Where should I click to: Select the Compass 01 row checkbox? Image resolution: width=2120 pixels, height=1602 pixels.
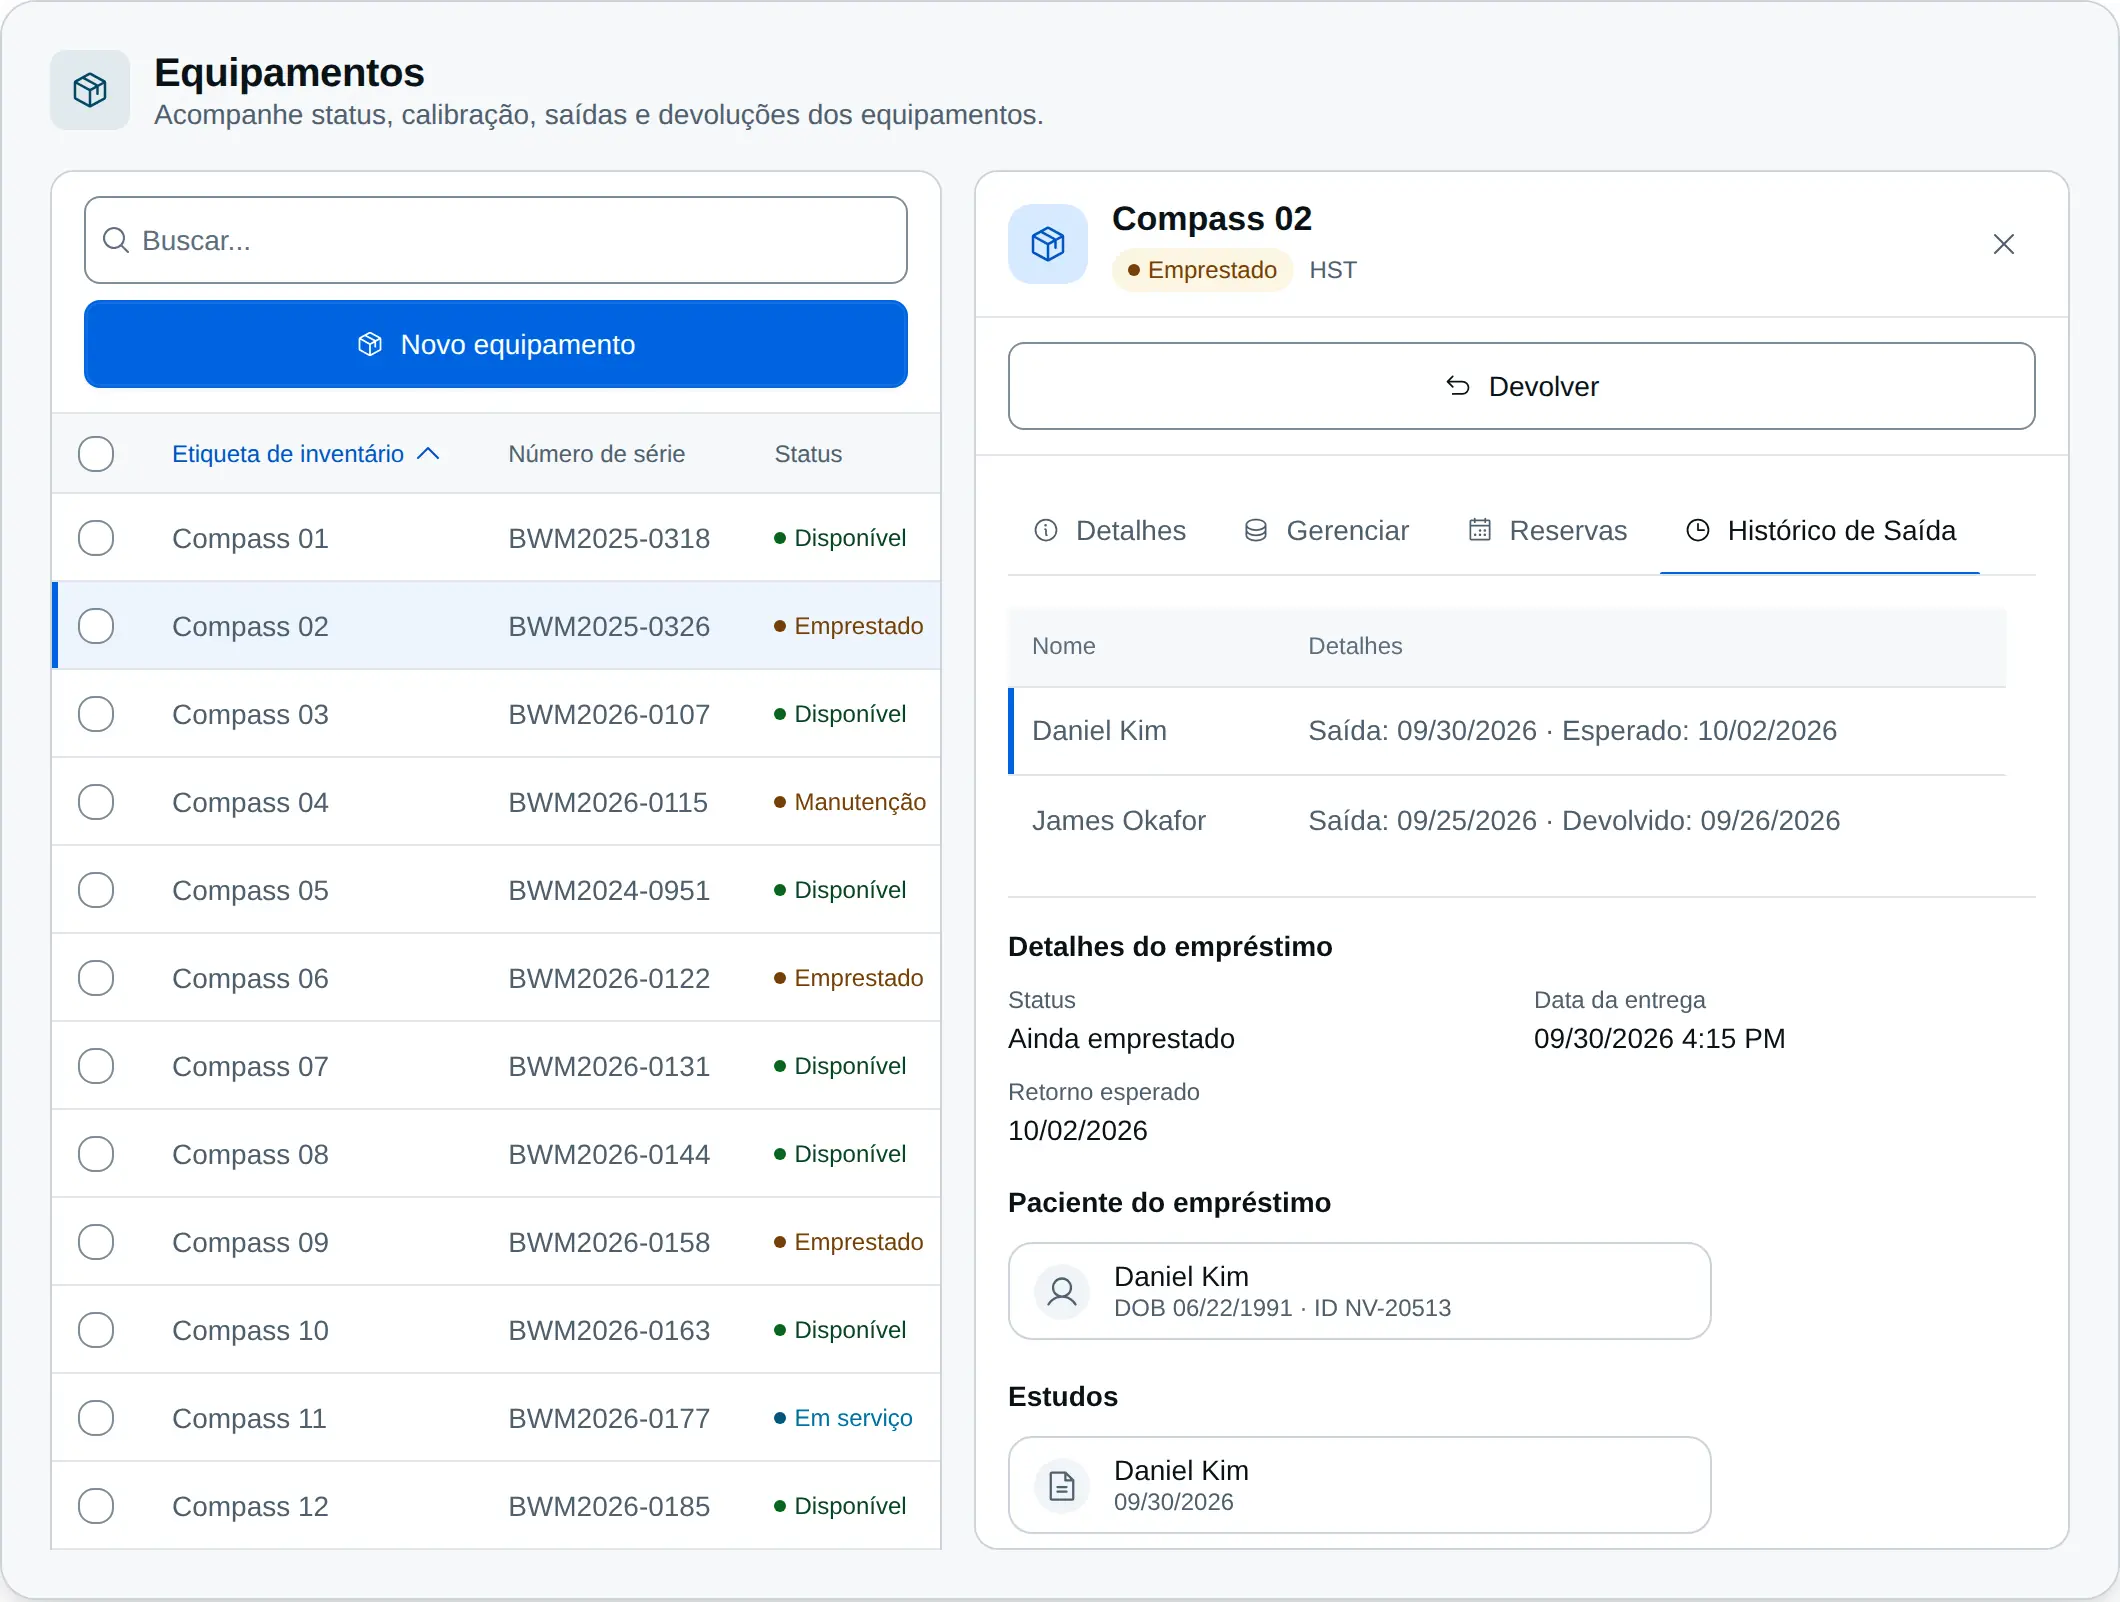[x=96, y=538]
